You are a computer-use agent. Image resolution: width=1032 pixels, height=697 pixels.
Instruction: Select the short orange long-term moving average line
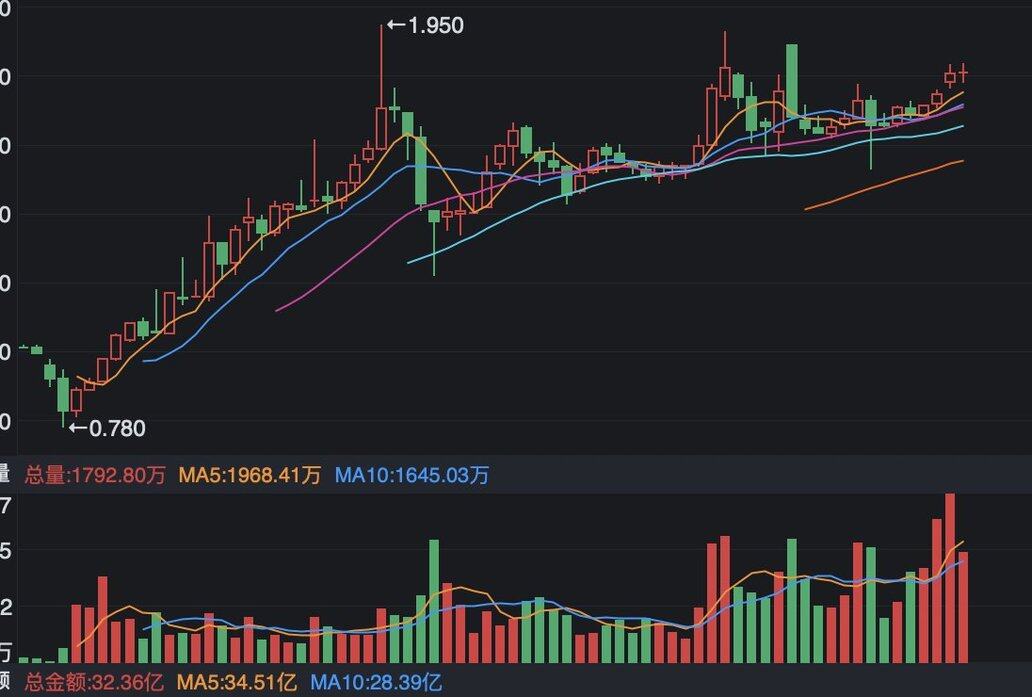(884, 184)
